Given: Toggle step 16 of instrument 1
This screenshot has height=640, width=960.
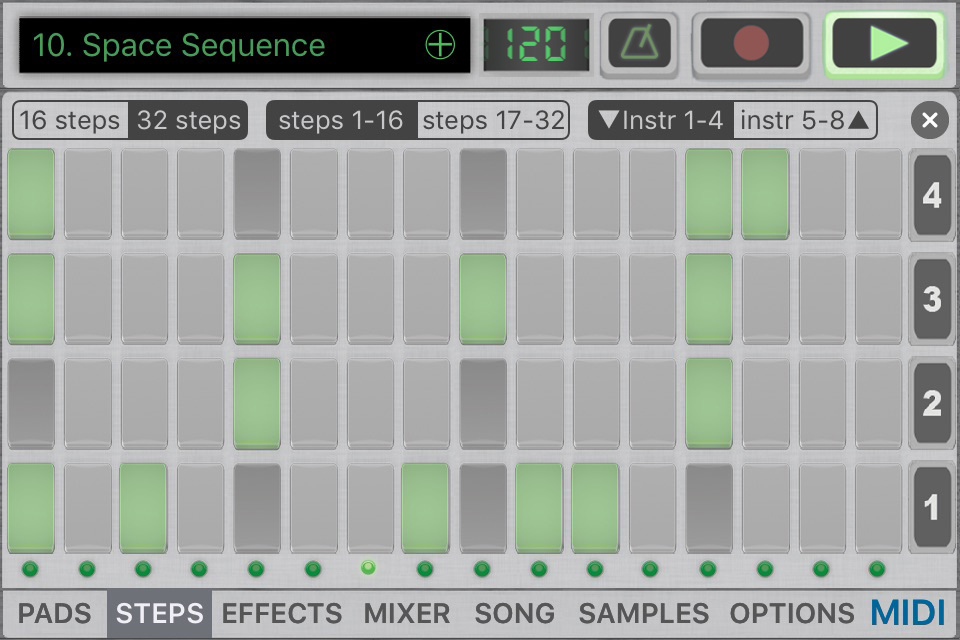Looking at the screenshot, I should point(879,508).
